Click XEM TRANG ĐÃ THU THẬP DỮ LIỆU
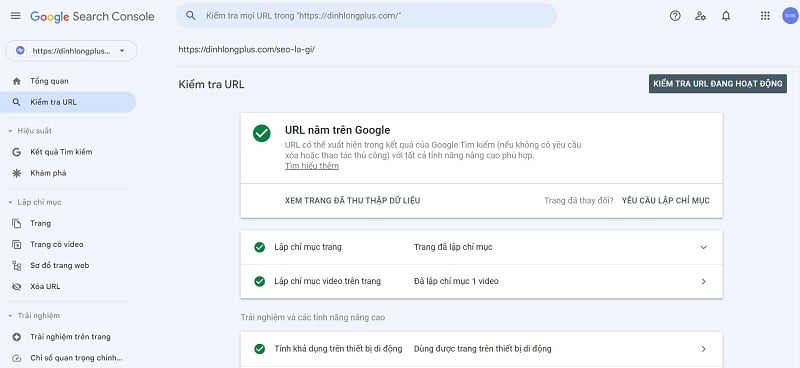Screen dimensions: 800x368 (x=353, y=201)
